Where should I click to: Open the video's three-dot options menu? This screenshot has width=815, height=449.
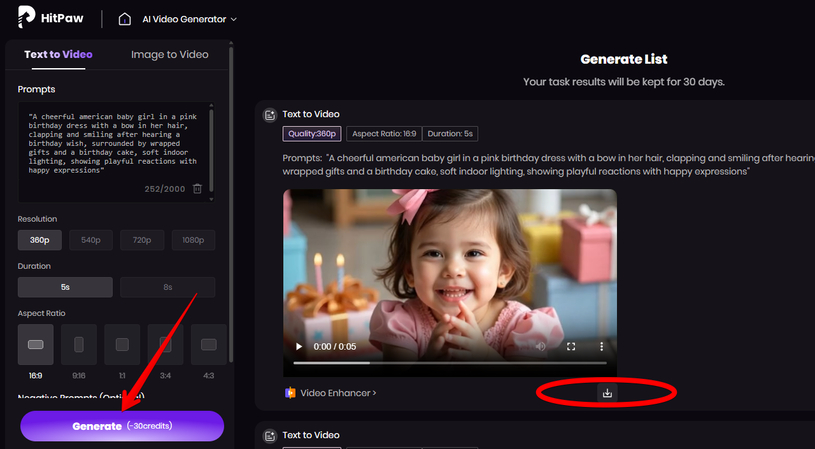pyautogui.click(x=601, y=347)
